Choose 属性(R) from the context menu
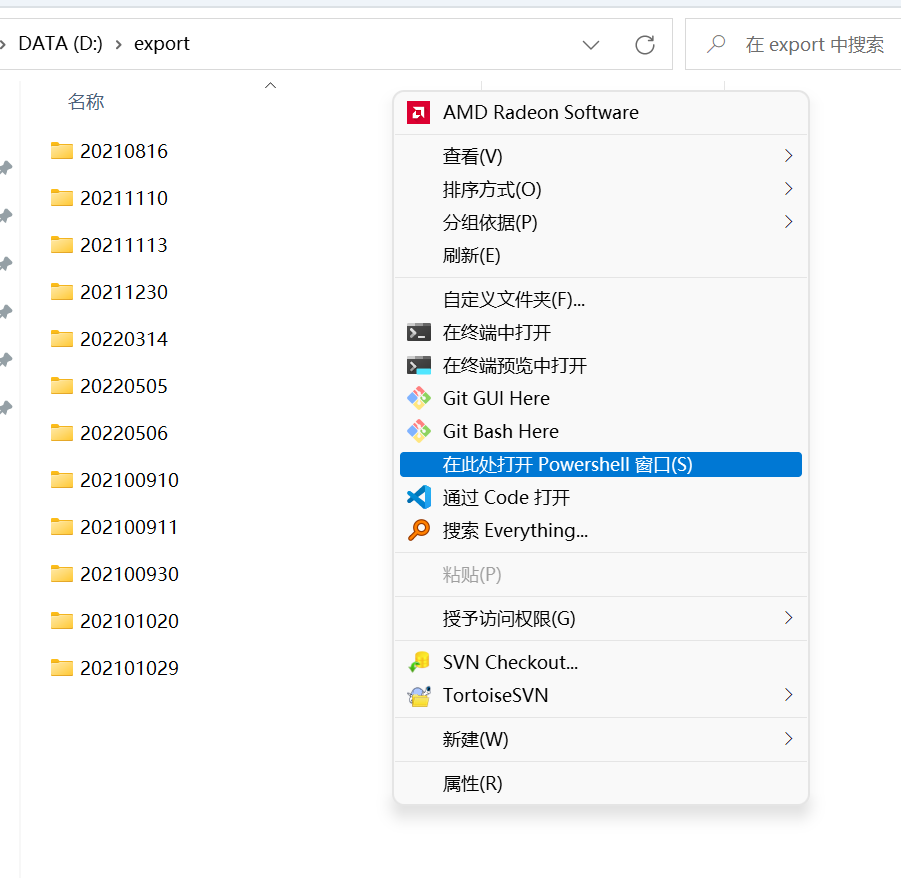The height and width of the screenshot is (878, 901). pos(473,784)
